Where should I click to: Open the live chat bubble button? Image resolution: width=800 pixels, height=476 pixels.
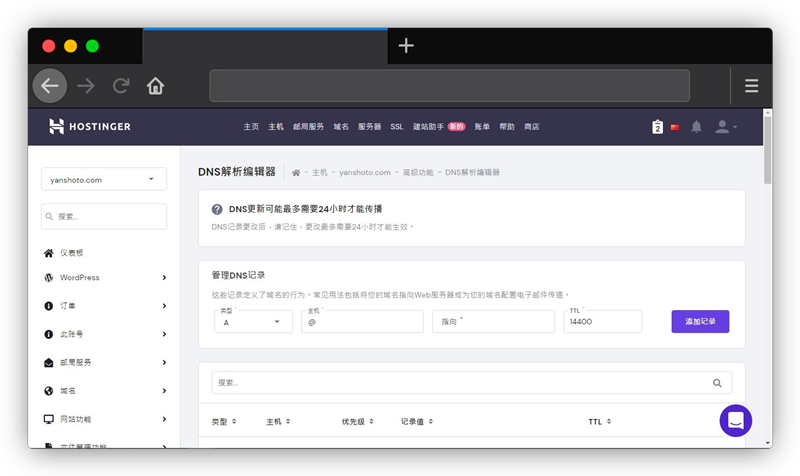(736, 420)
